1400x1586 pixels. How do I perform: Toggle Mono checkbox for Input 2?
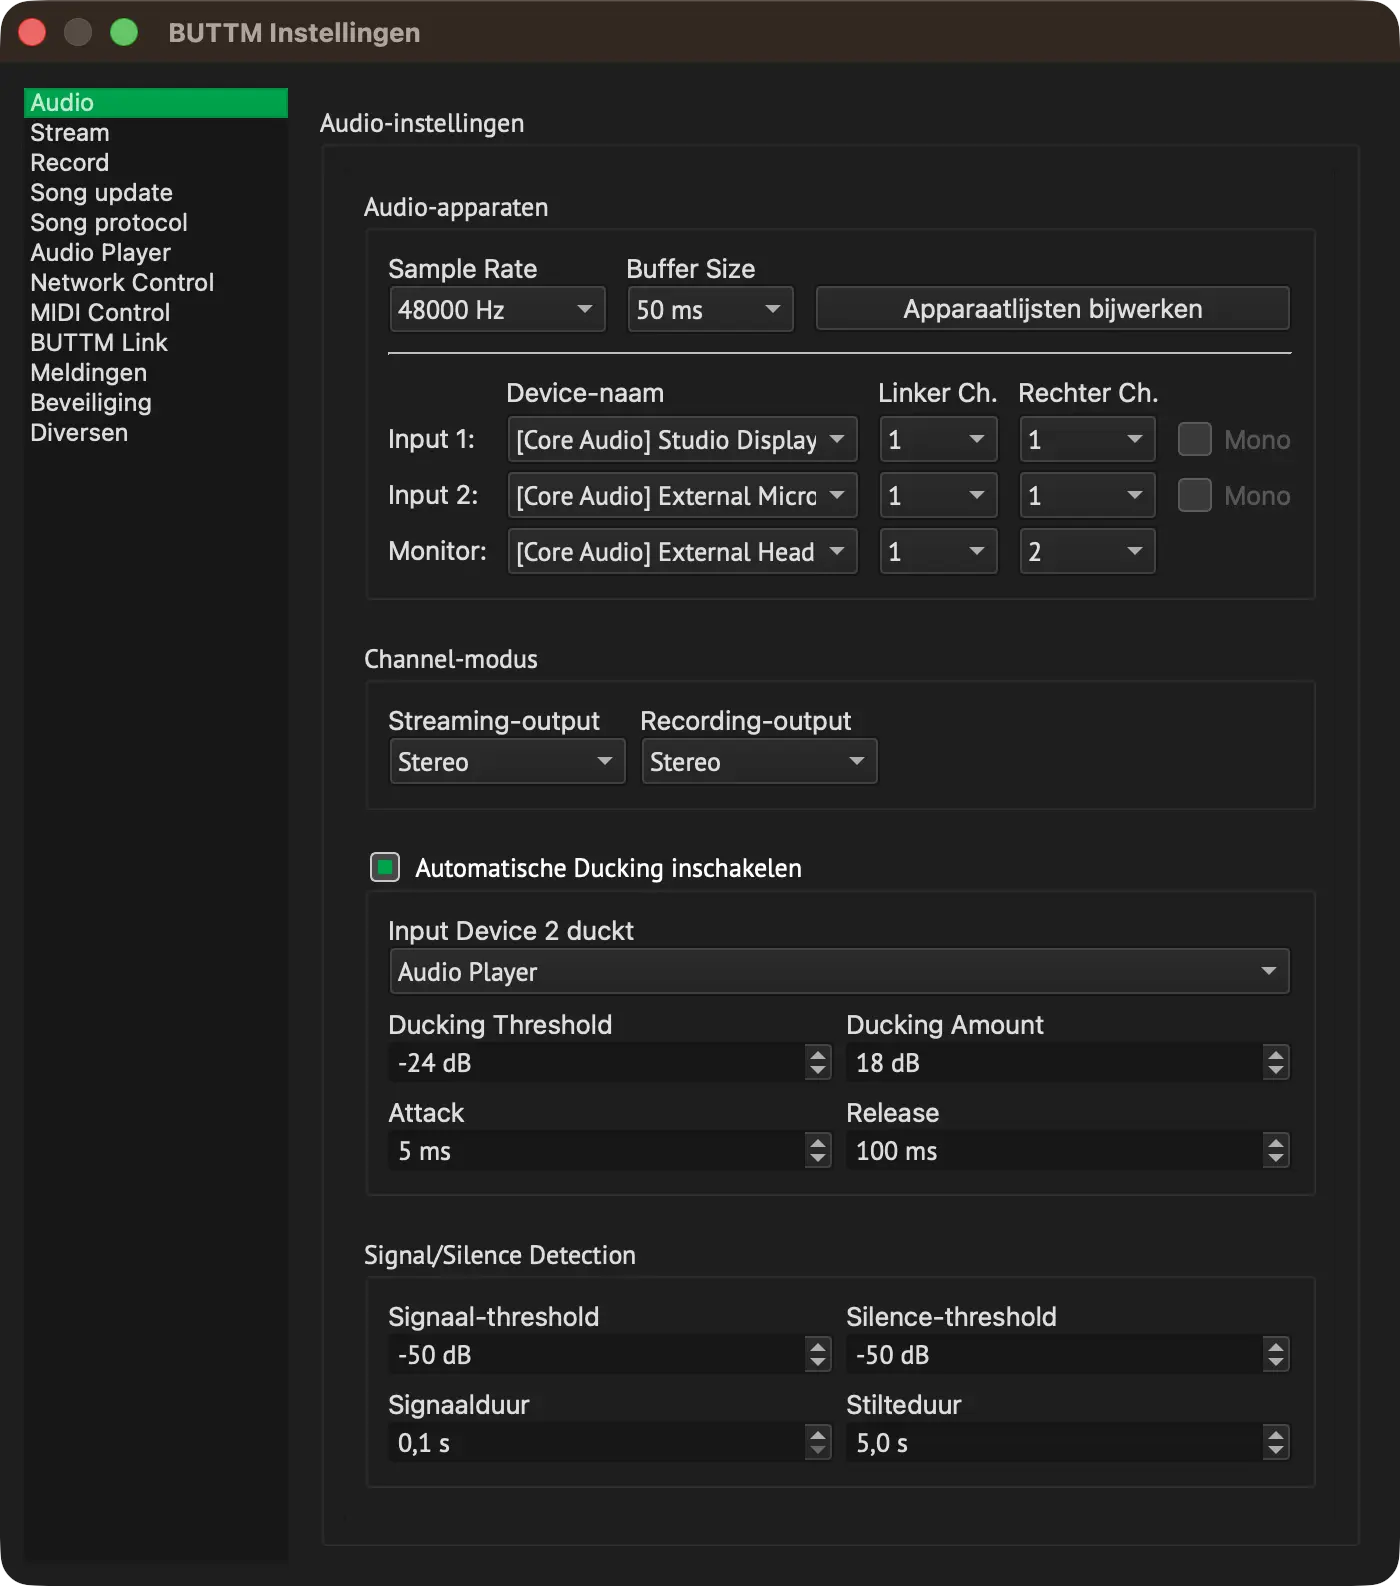pyautogui.click(x=1195, y=495)
